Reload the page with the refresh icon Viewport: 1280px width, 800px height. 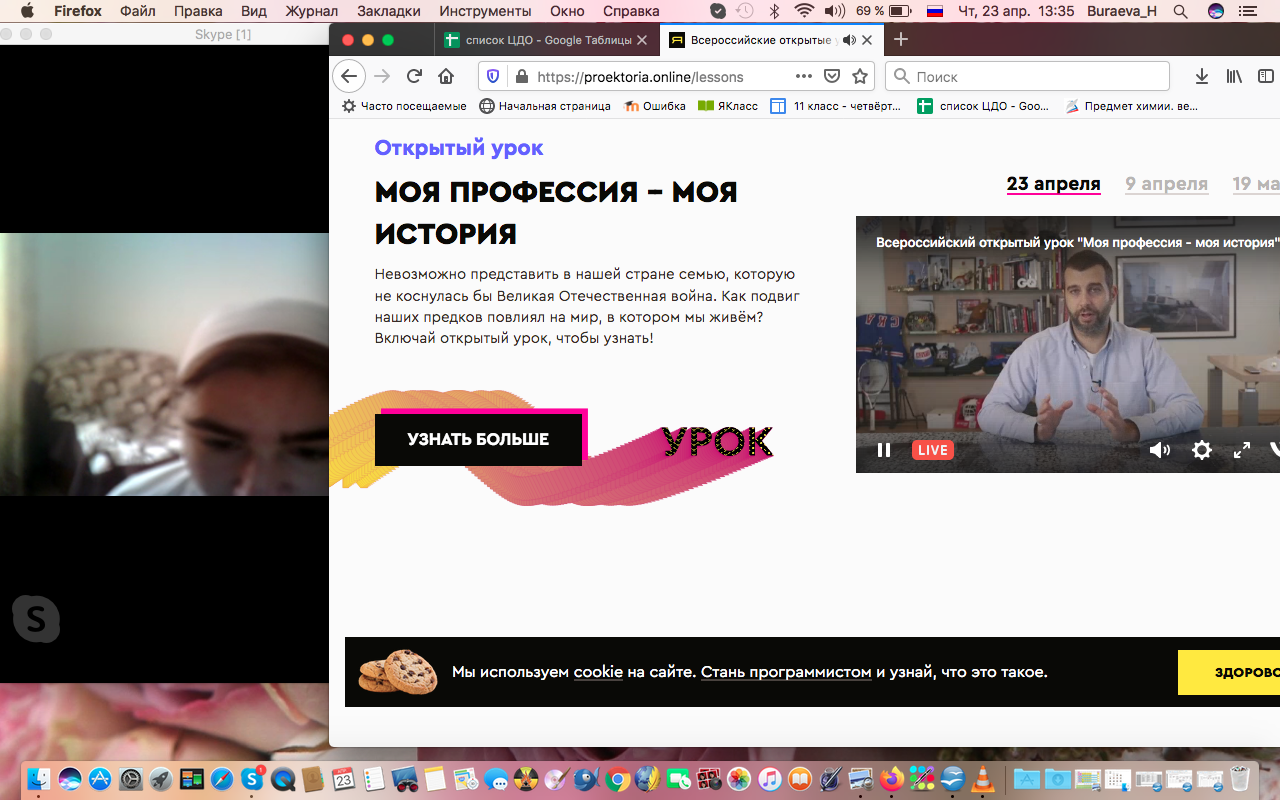pos(414,77)
